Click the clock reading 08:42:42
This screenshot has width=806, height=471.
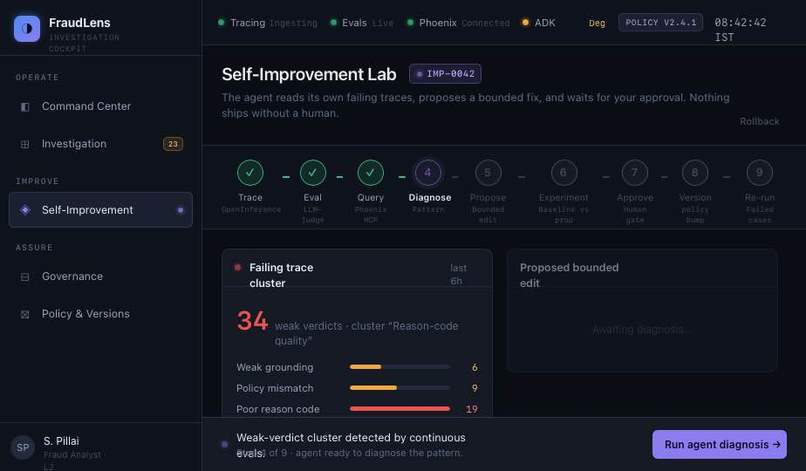pos(740,29)
